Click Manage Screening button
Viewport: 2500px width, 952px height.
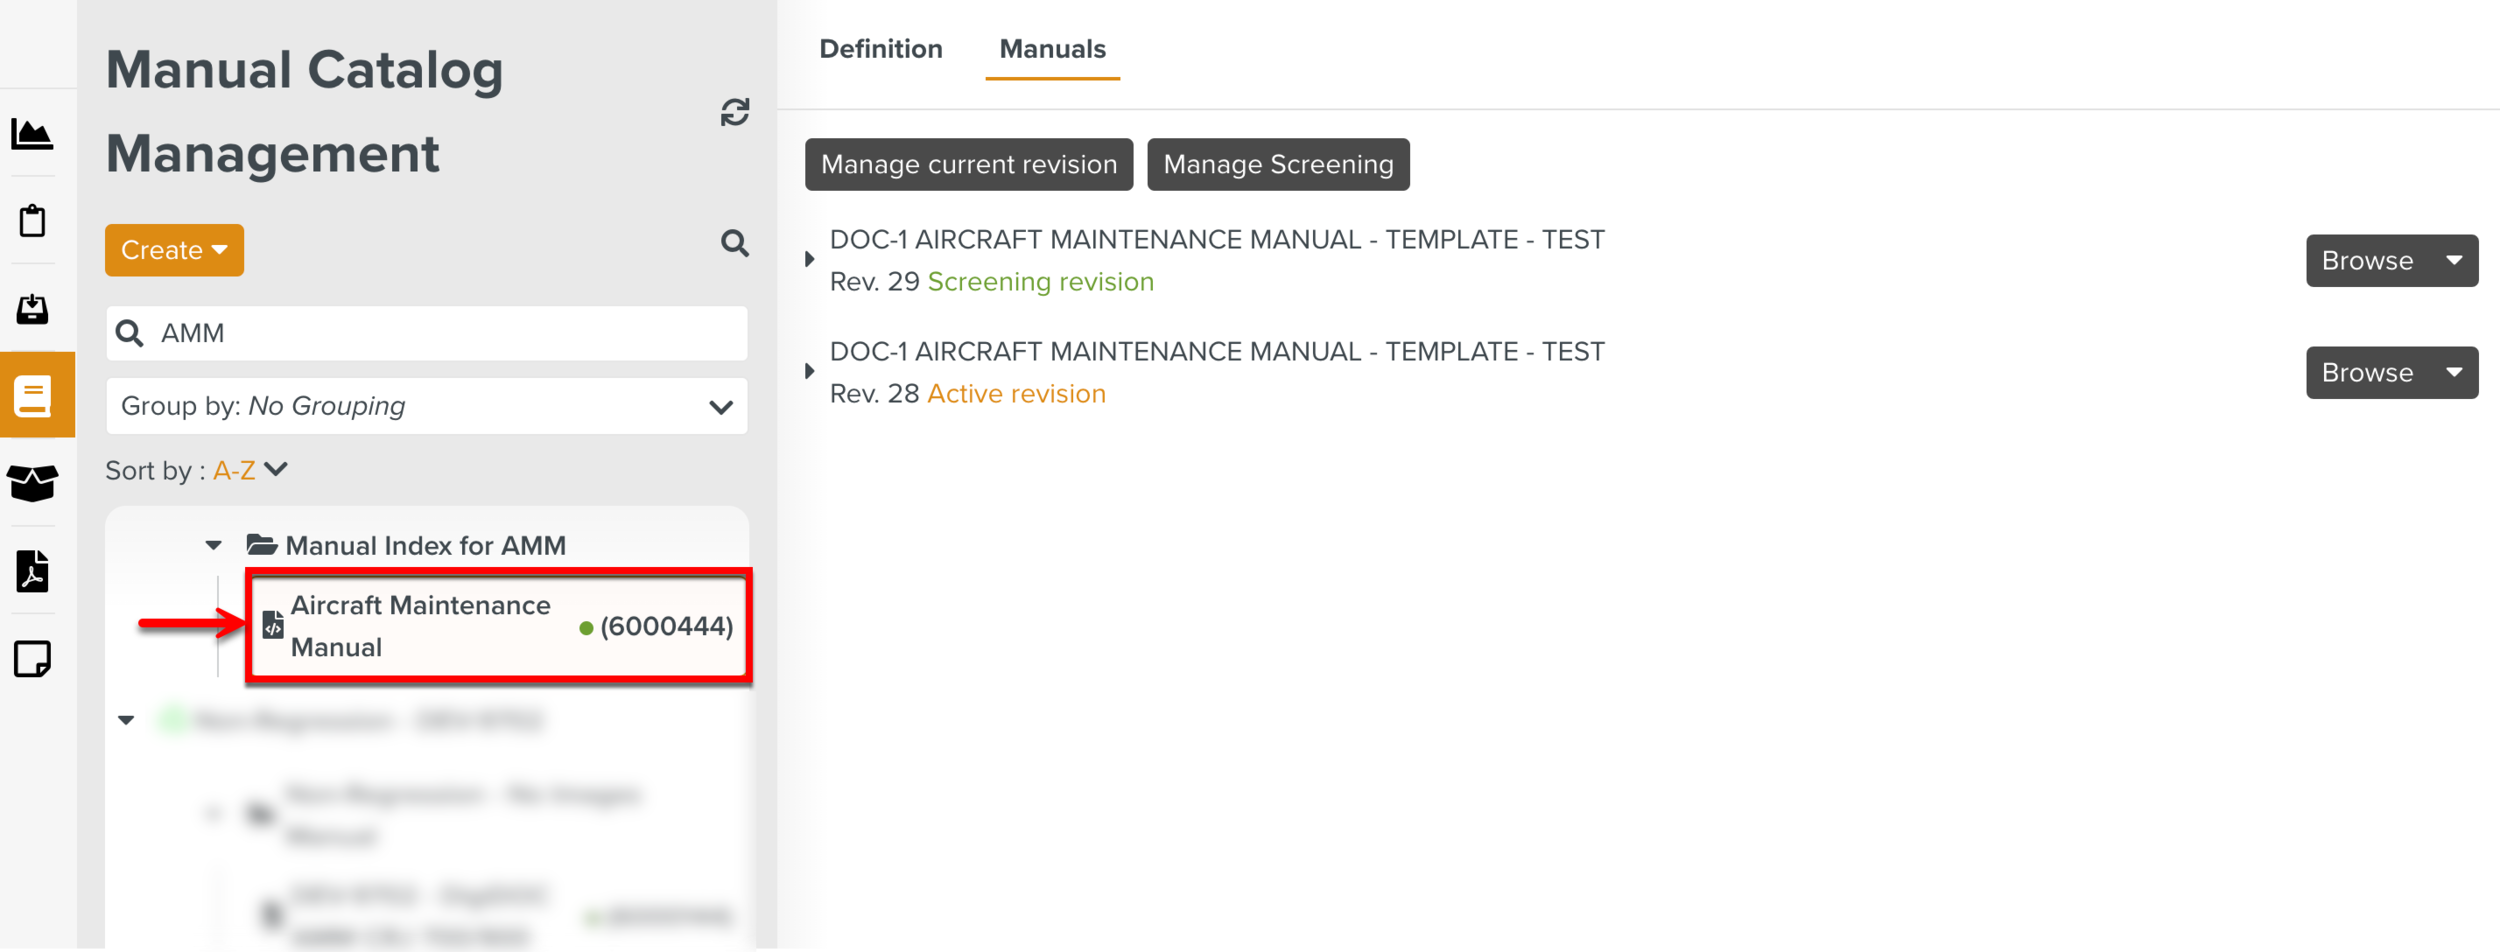click(1278, 164)
